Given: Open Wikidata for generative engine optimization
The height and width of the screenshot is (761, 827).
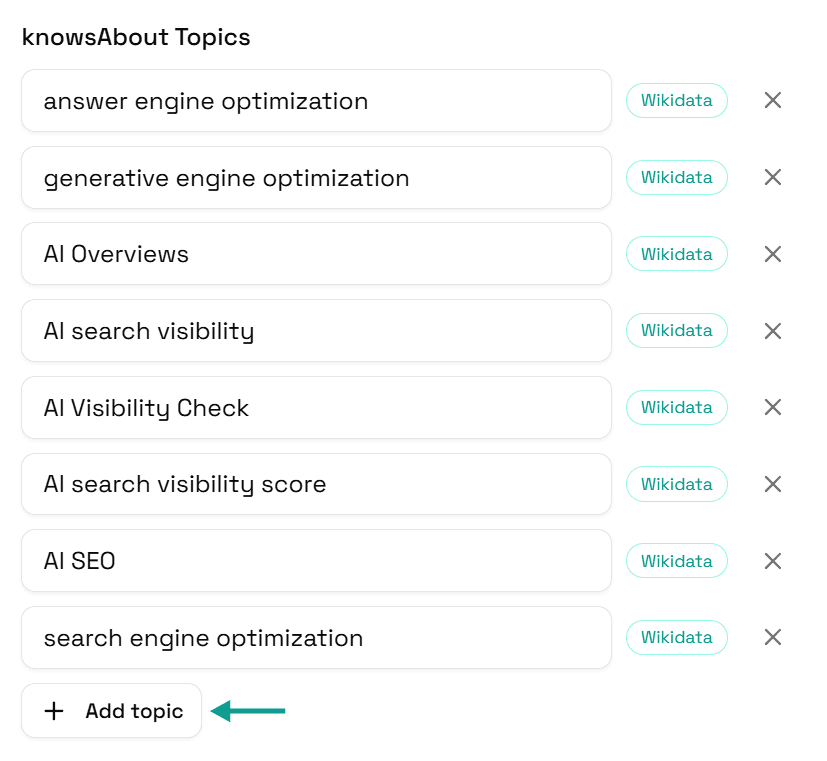Looking at the screenshot, I should tap(677, 177).
